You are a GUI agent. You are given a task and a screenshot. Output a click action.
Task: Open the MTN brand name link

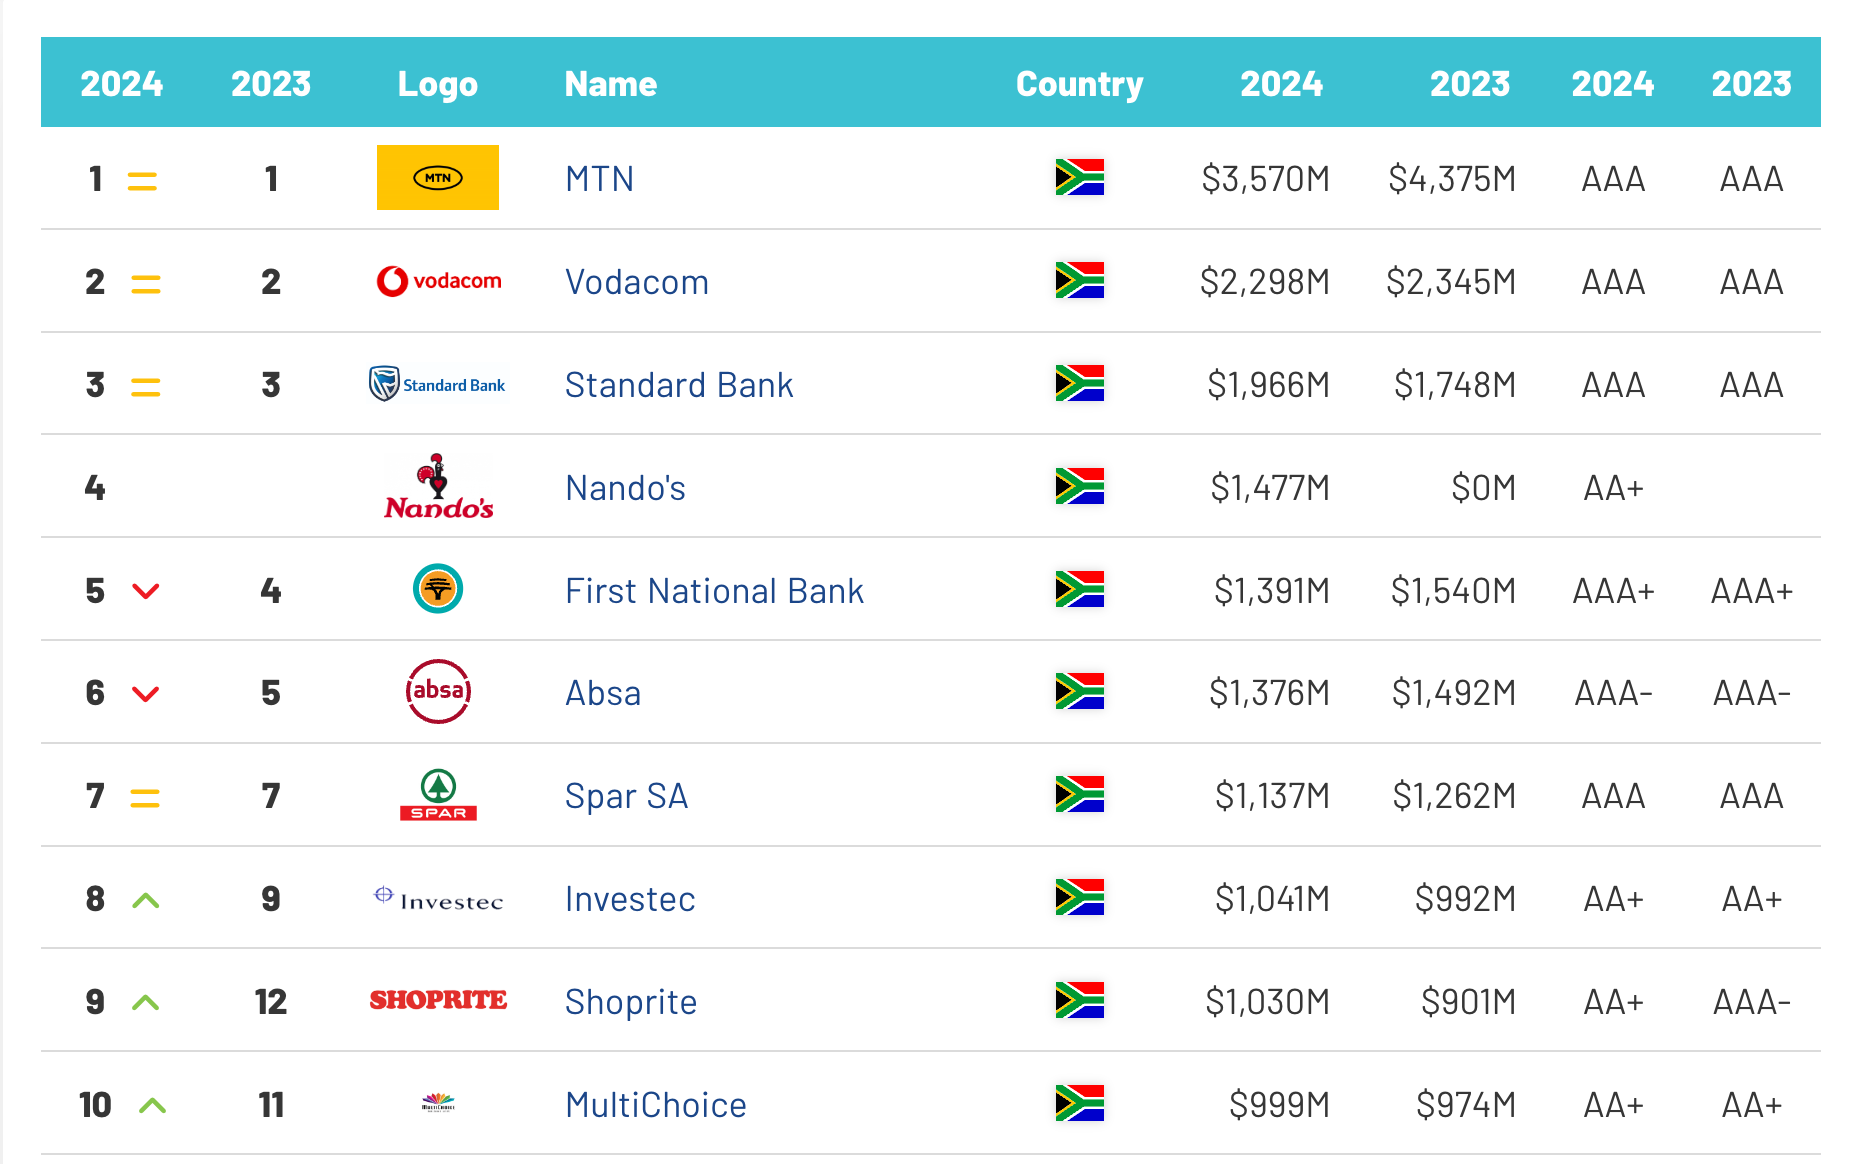click(x=600, y=179)
